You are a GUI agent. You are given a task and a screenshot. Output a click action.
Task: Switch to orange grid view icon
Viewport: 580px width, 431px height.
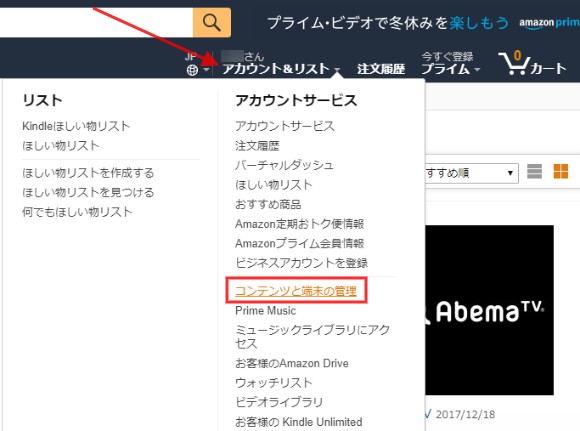pyautogui.click(x=561, y=171)
